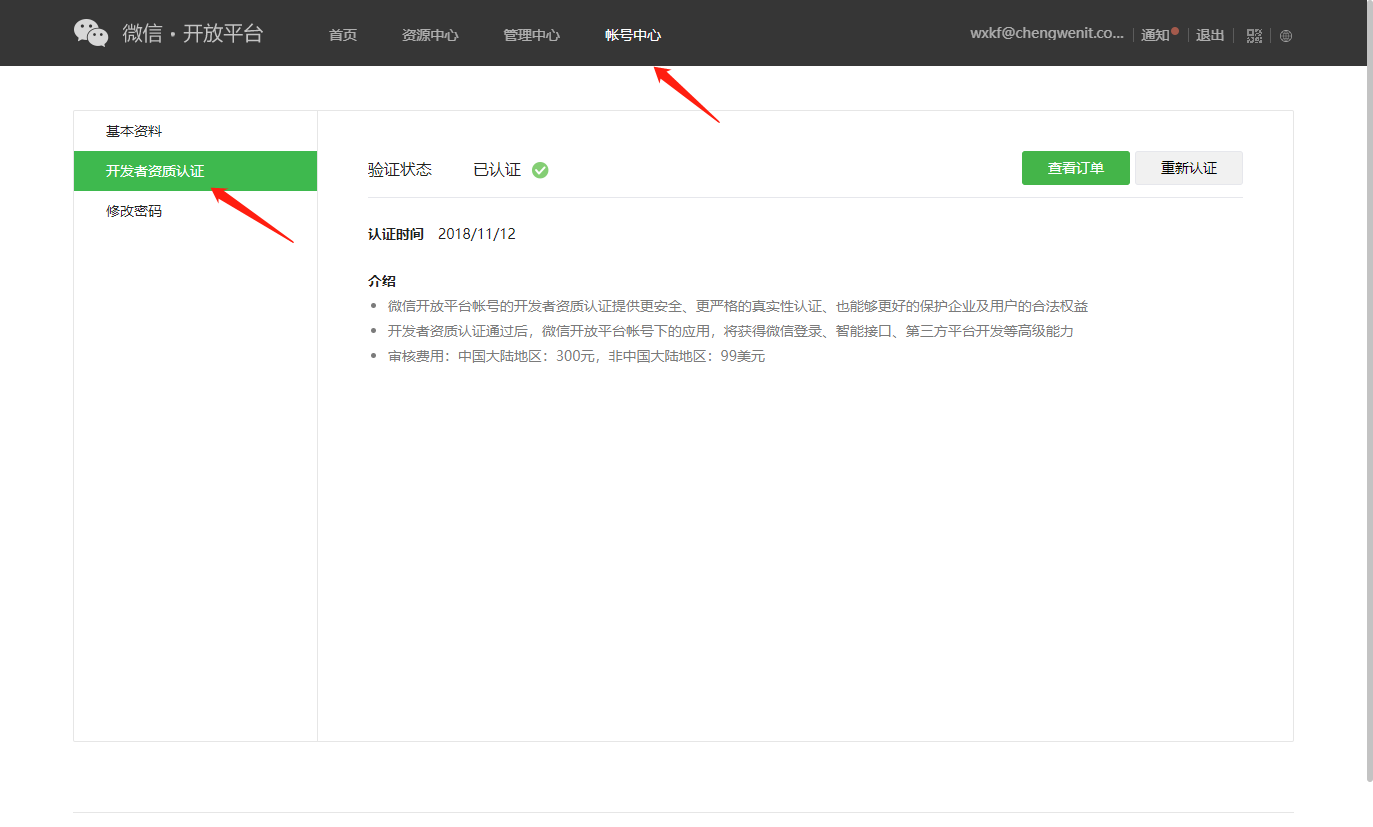Log out via the 退出 link

(x=1210, y=35)
